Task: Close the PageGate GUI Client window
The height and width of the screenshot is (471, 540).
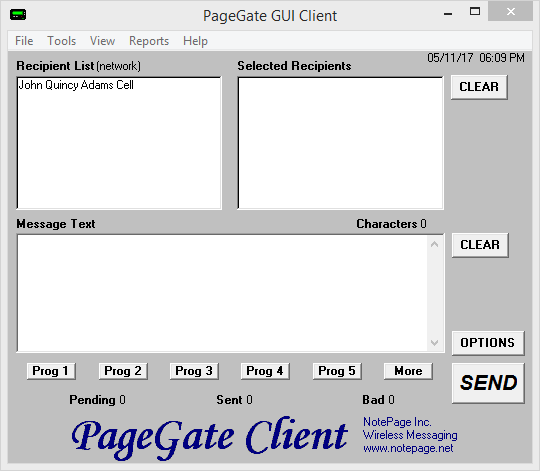Action: (511, 12)
